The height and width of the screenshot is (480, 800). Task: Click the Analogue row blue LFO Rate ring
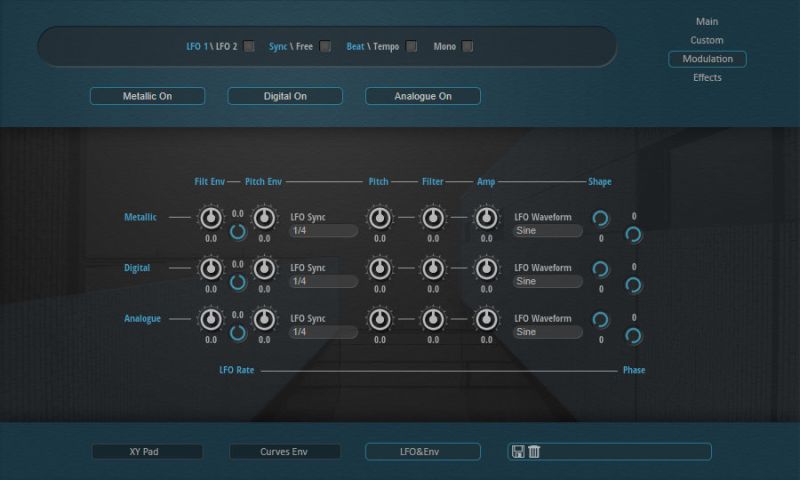tap(238, 333)
